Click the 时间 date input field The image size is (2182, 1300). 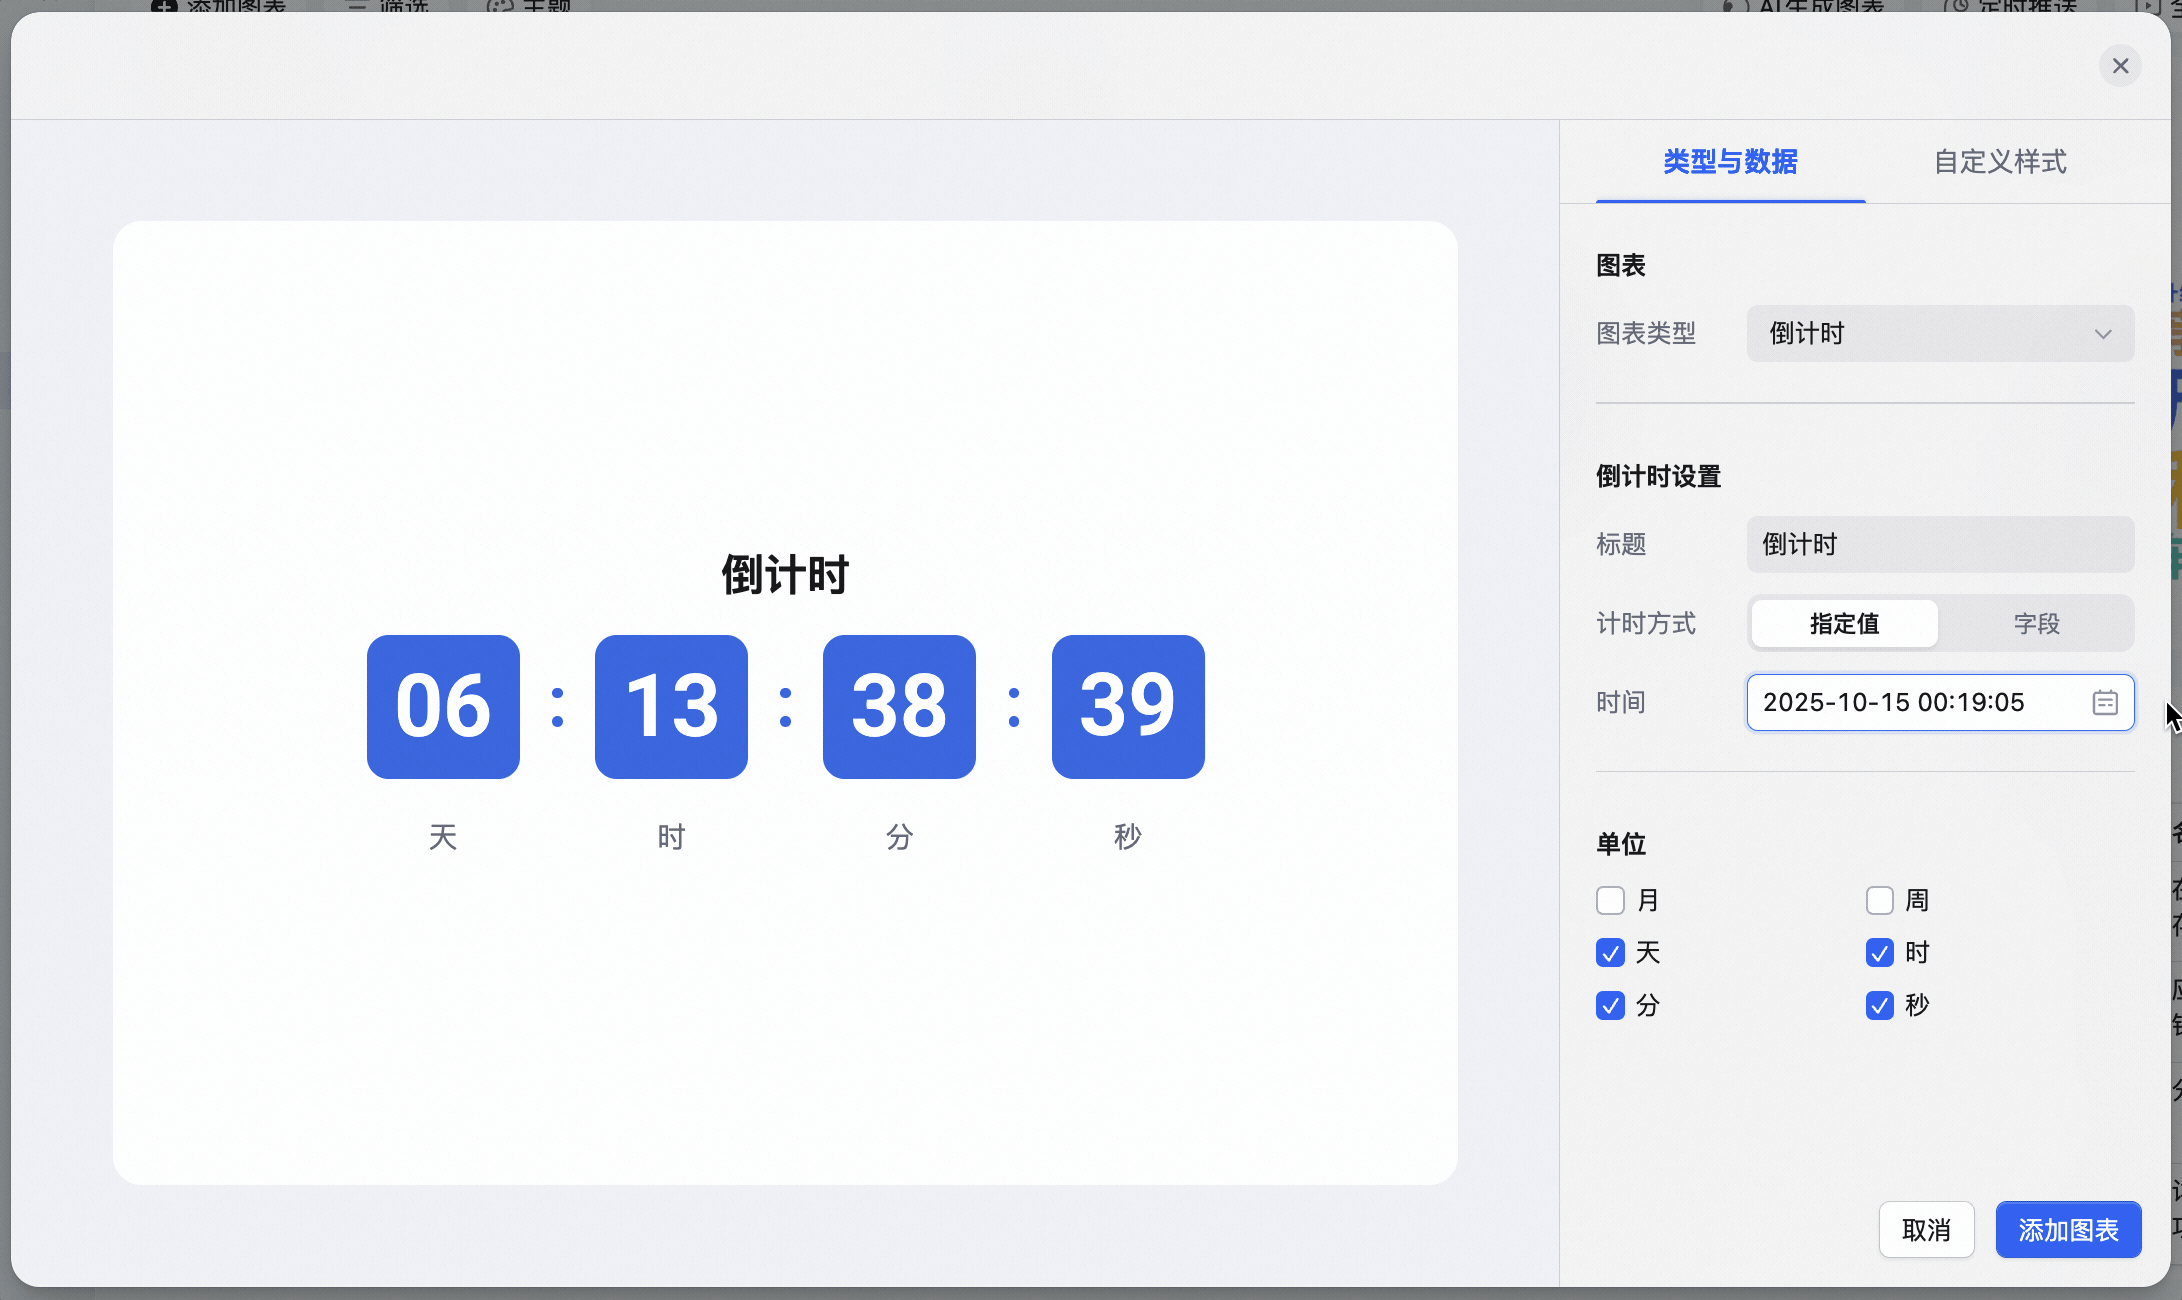pos(1940,703)
